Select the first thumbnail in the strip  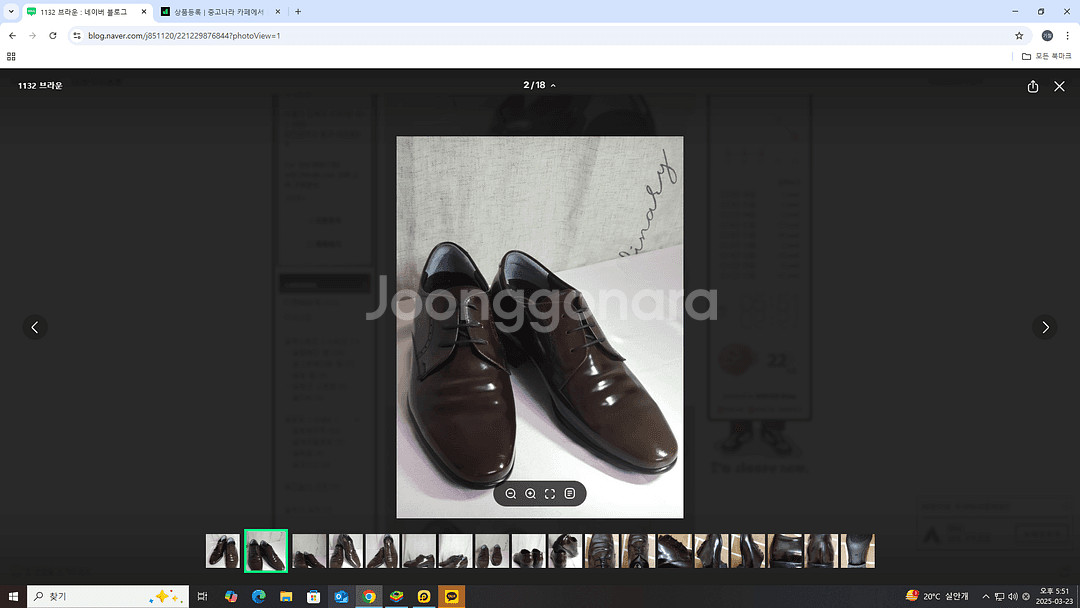coord(222,551)
